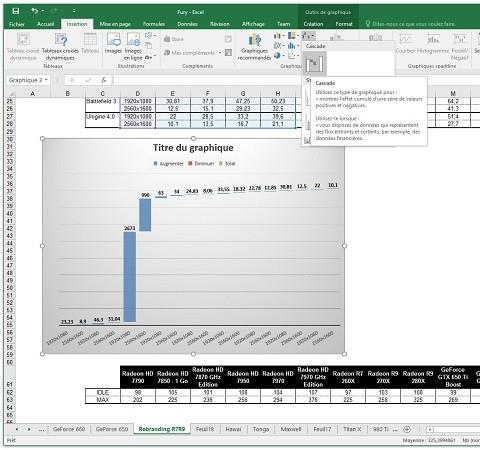The width and height of the screenshot is (480, 450).
Task: Select column M header
Action: pyautogui.click(x=453, y=93)
